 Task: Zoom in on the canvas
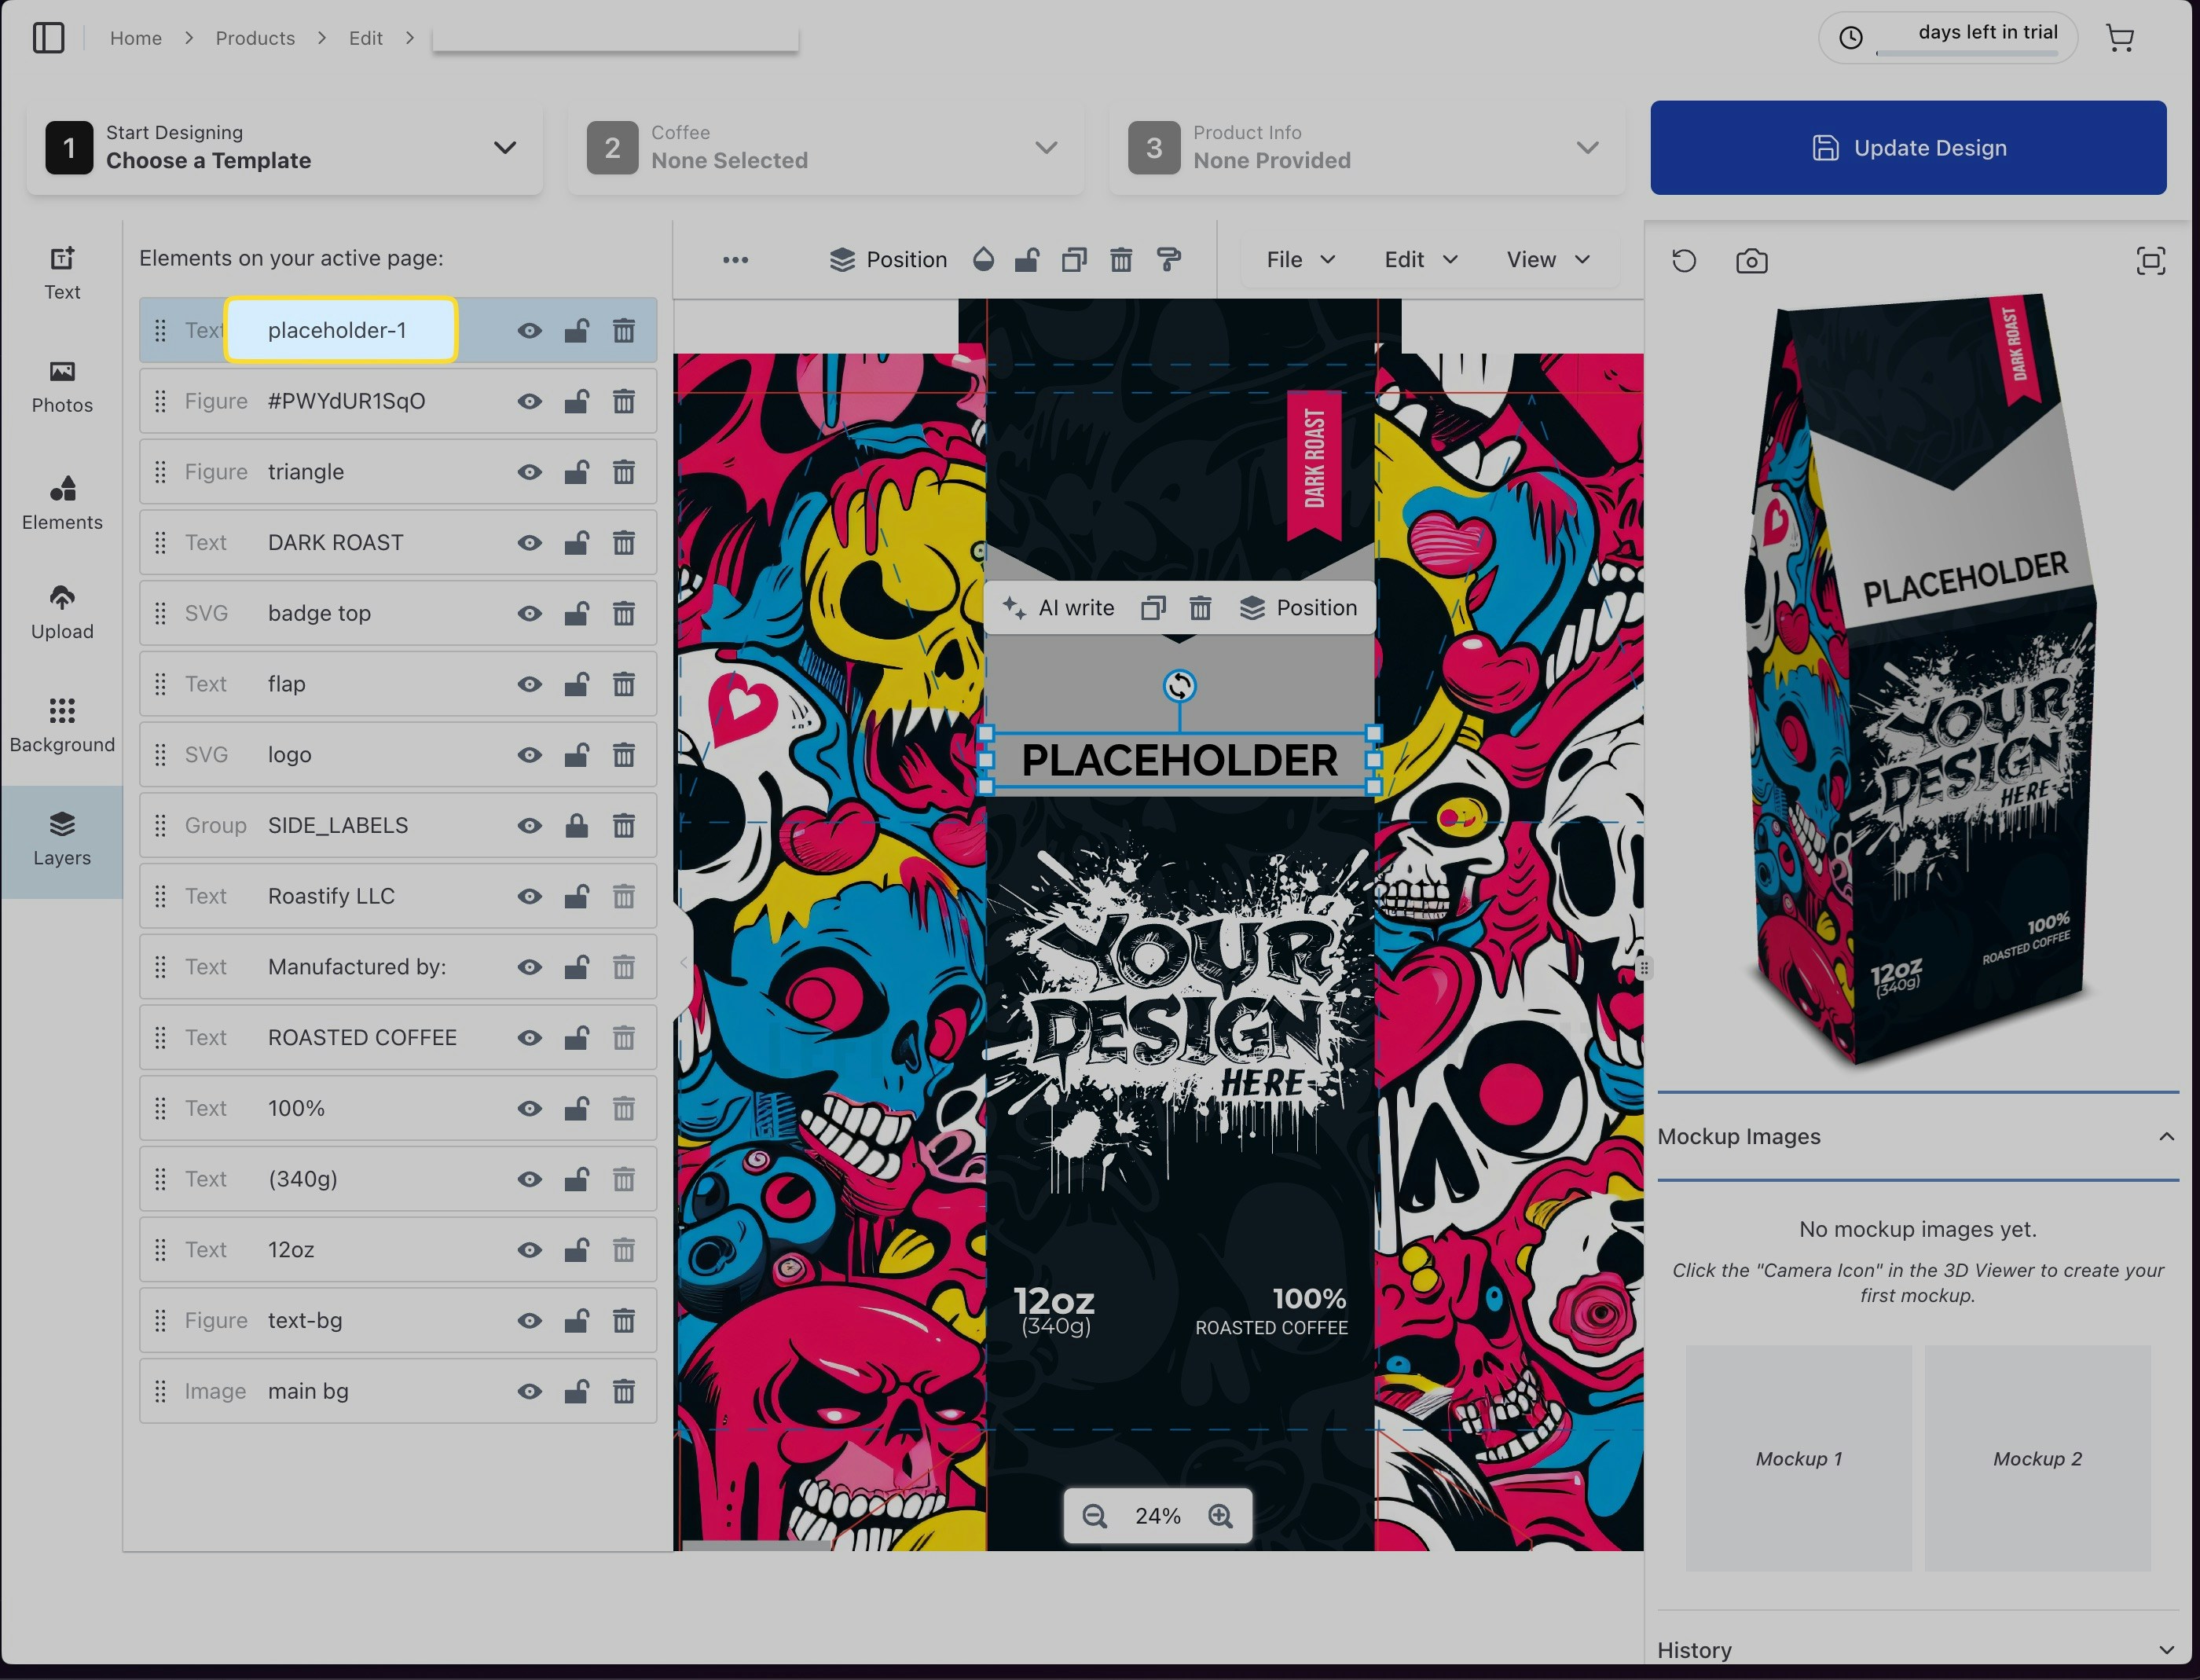(1220, 1517)
